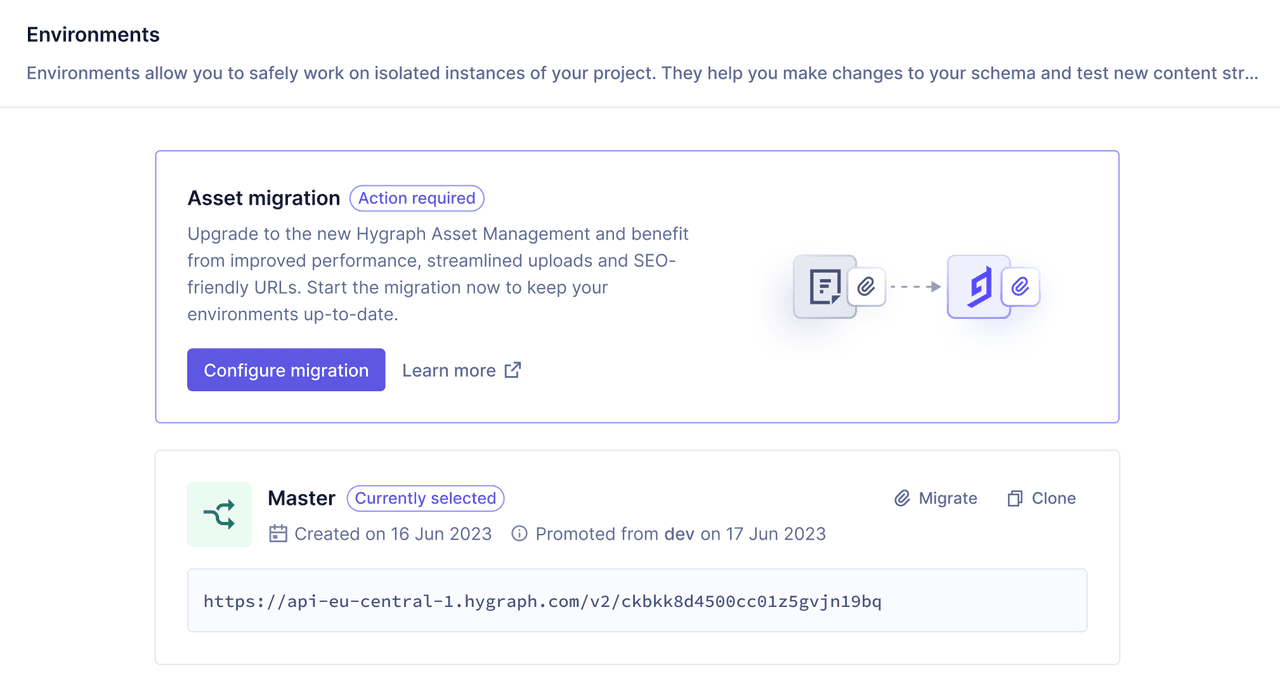The height and width of the screenshot is (676, 1280).
Task: Click the info icon before Promoted from dev
Action: [x=519, y=534]
